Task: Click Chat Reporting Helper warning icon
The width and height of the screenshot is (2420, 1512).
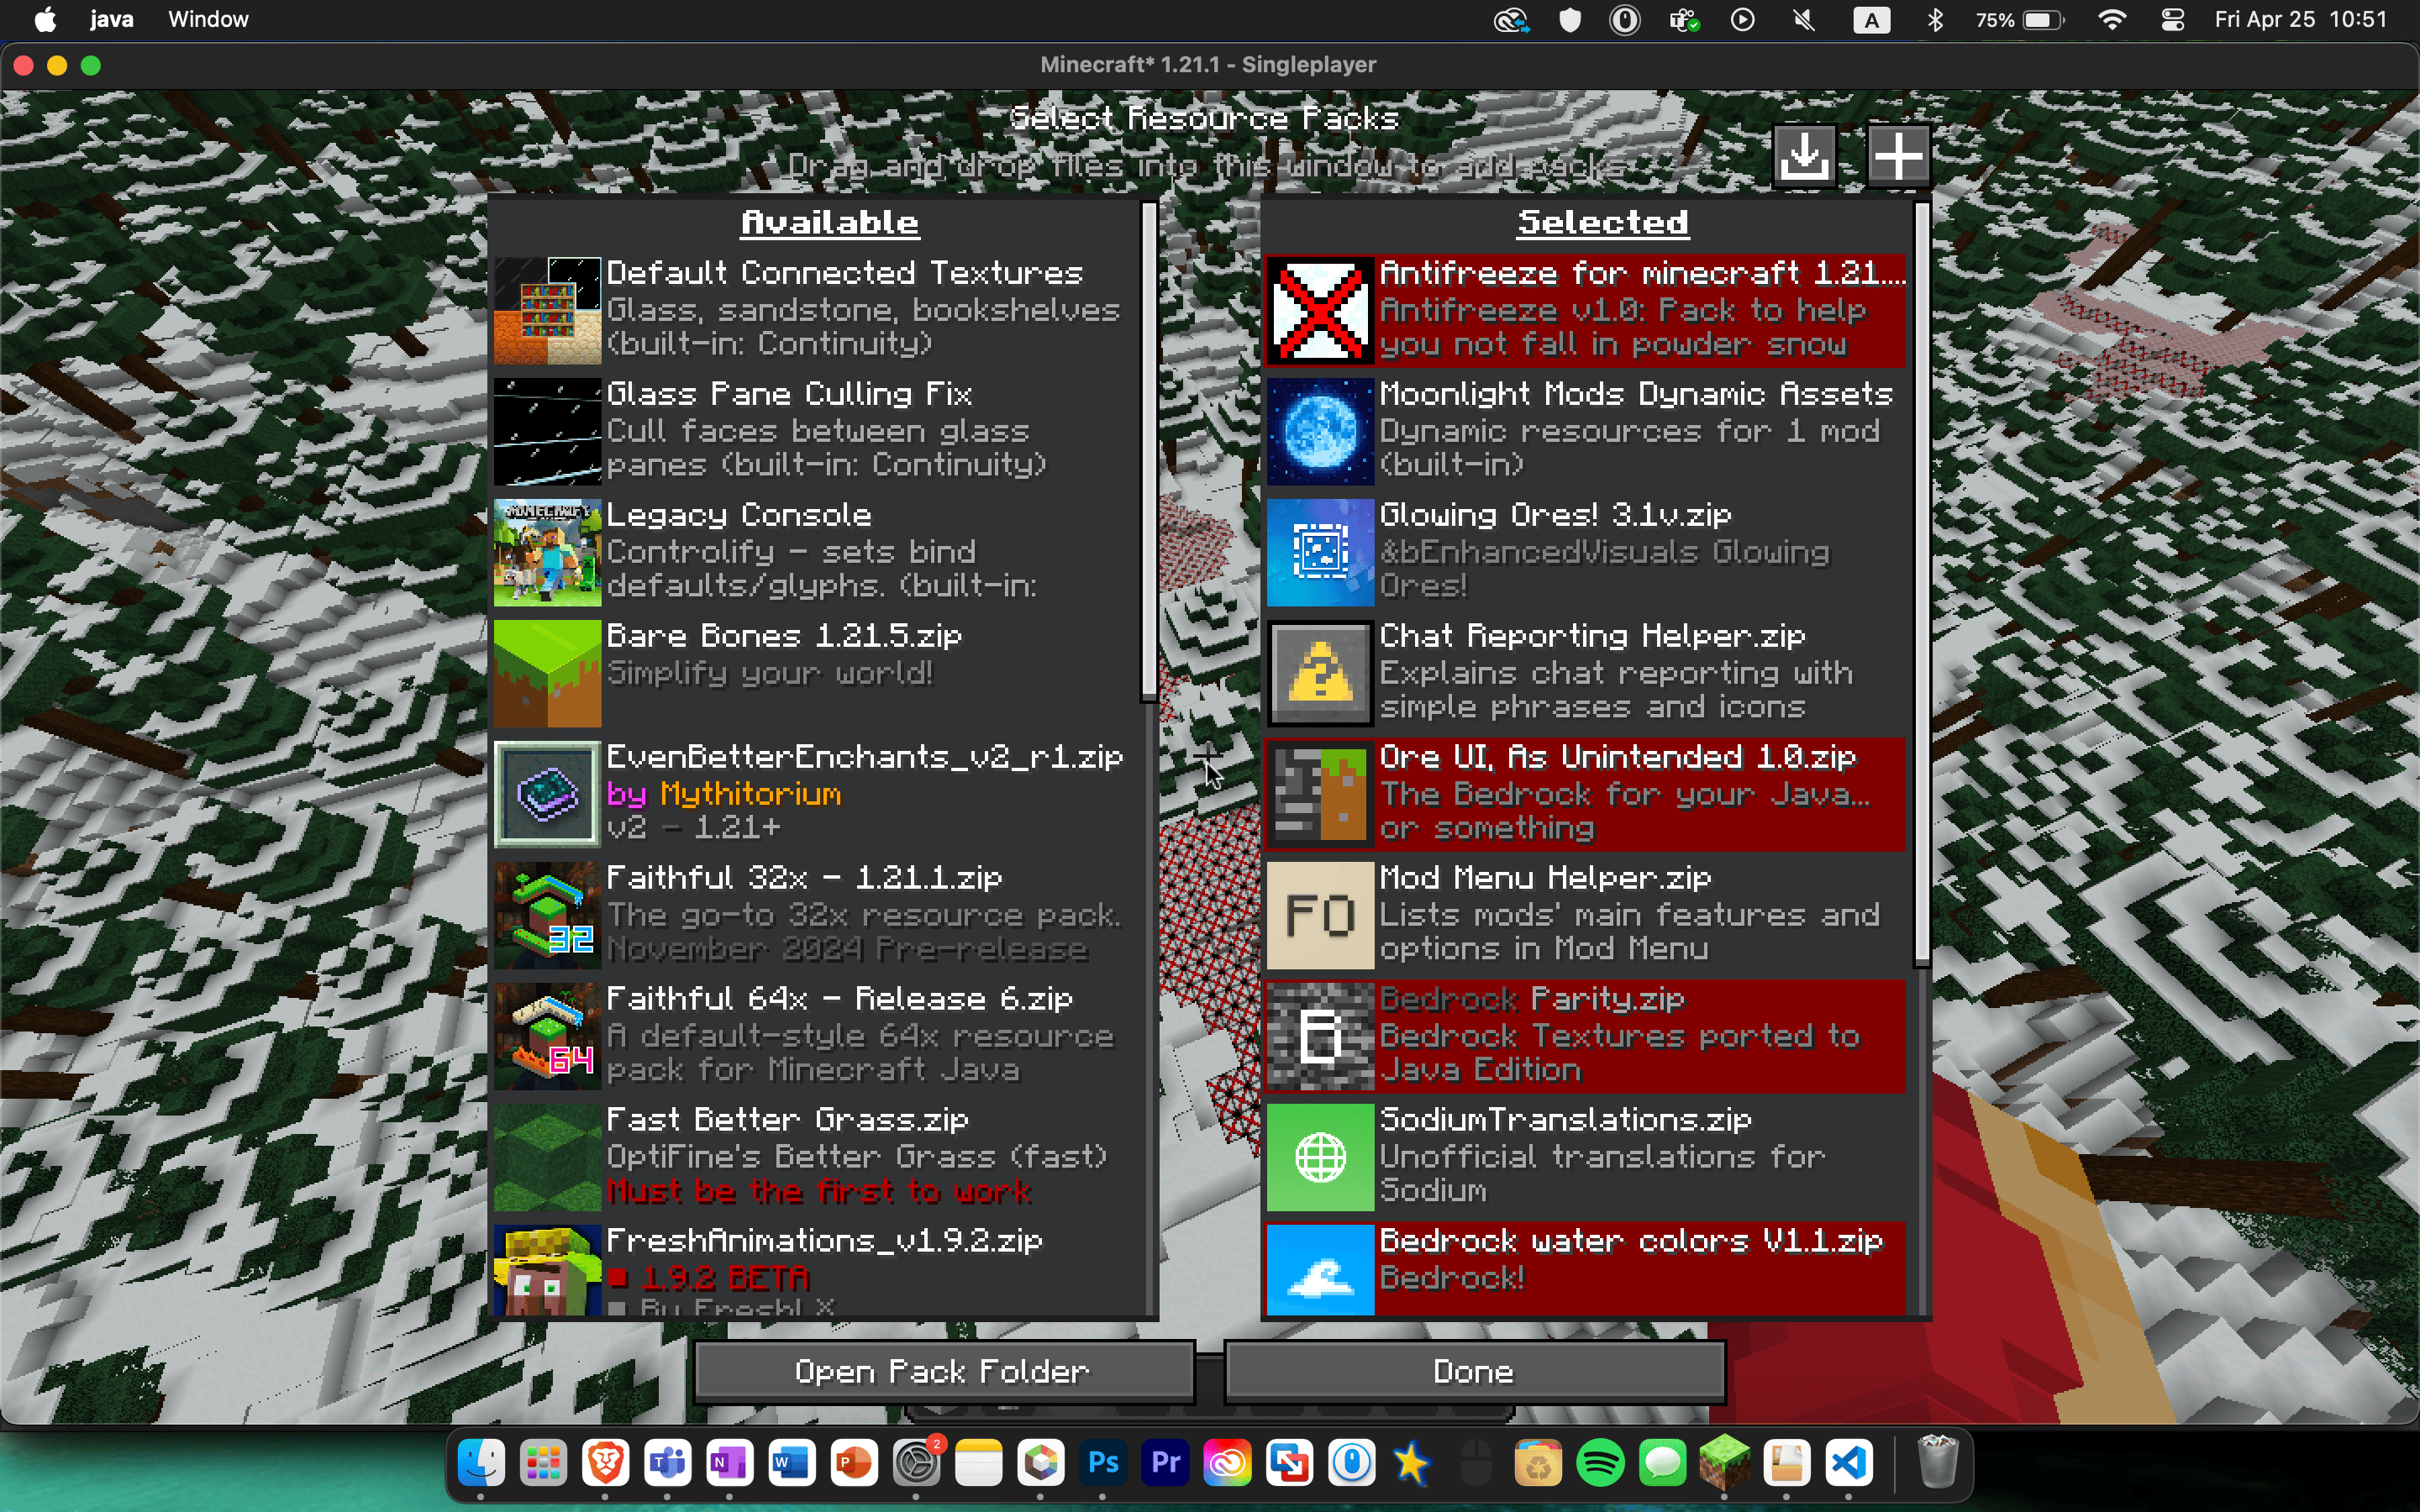Action: click(1320, 673)
